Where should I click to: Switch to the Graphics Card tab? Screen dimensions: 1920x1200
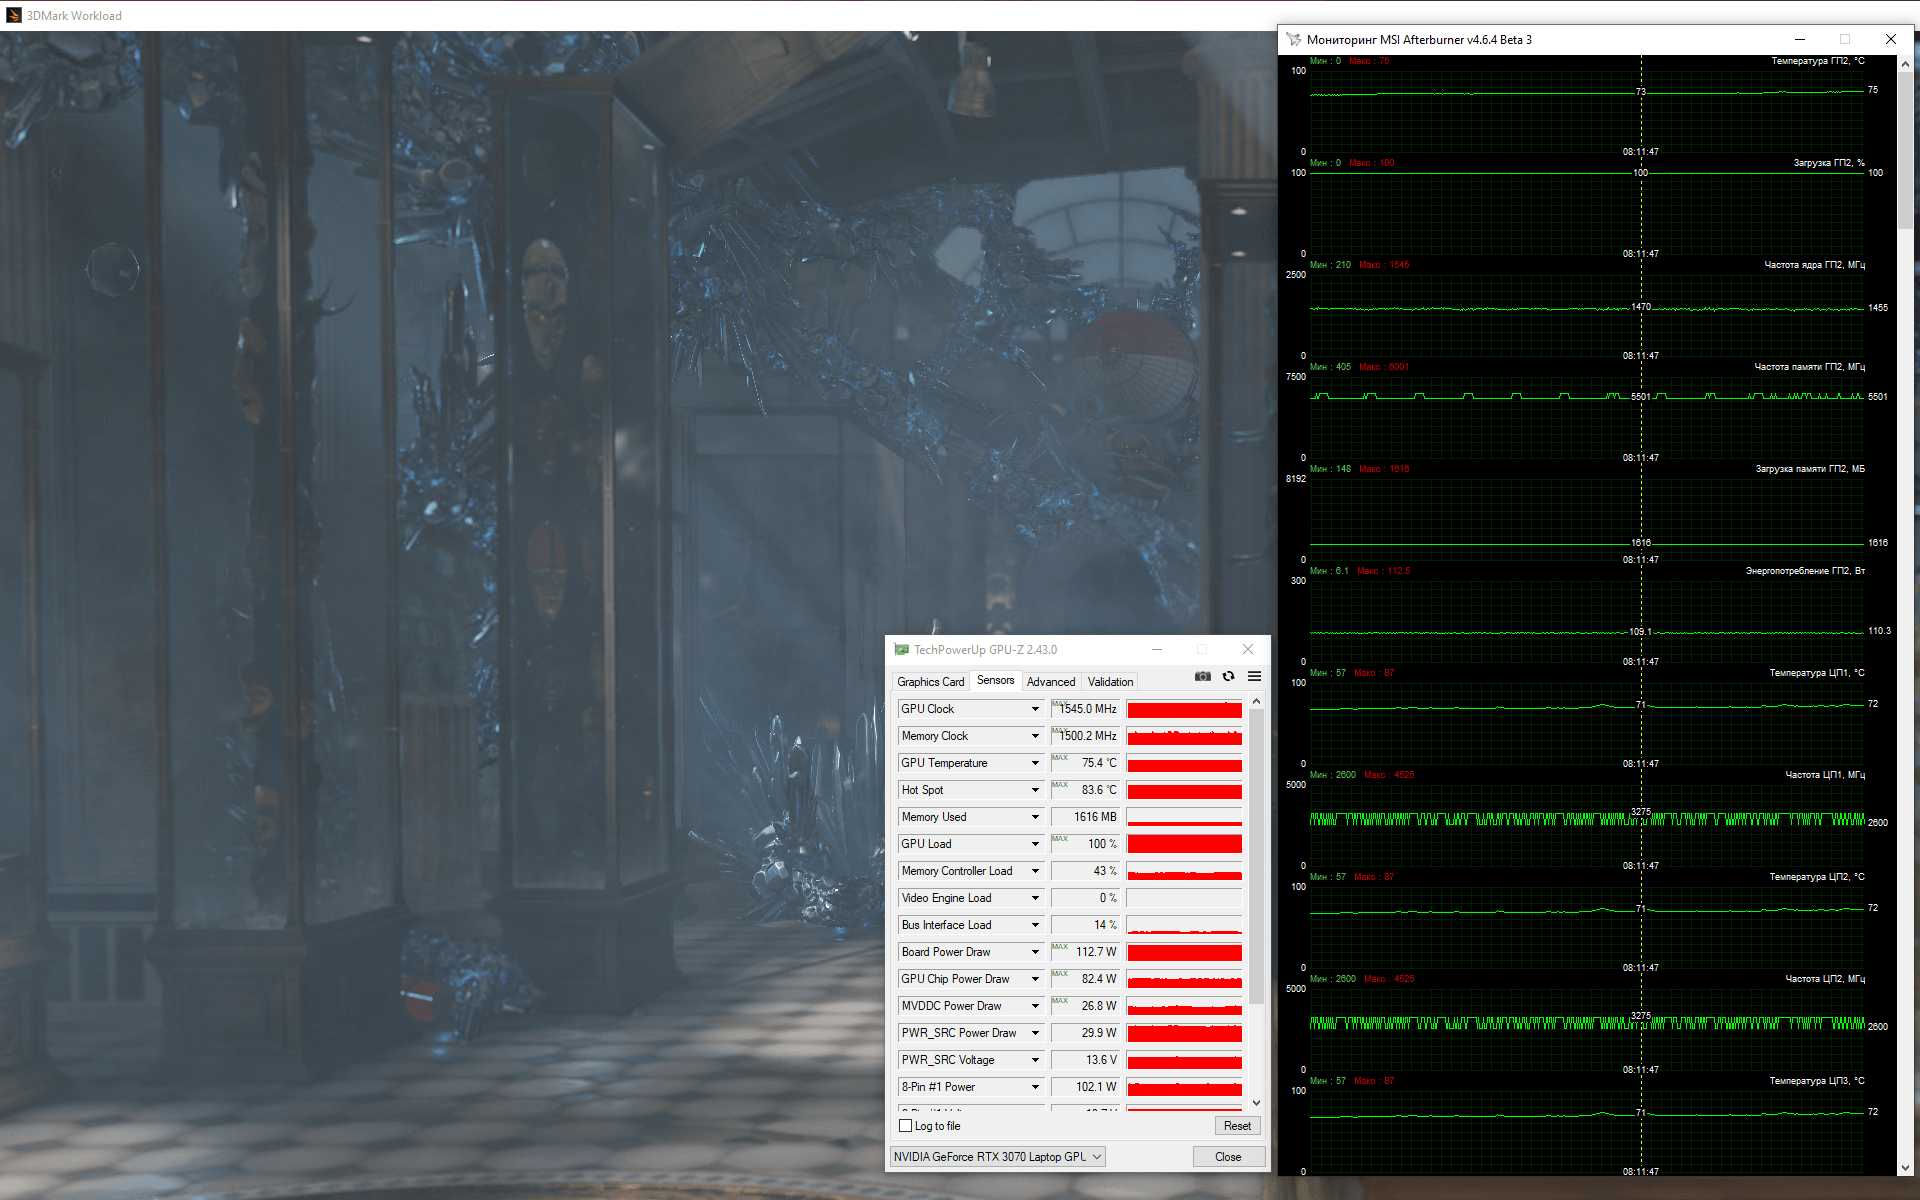click(x=930, y=682)
